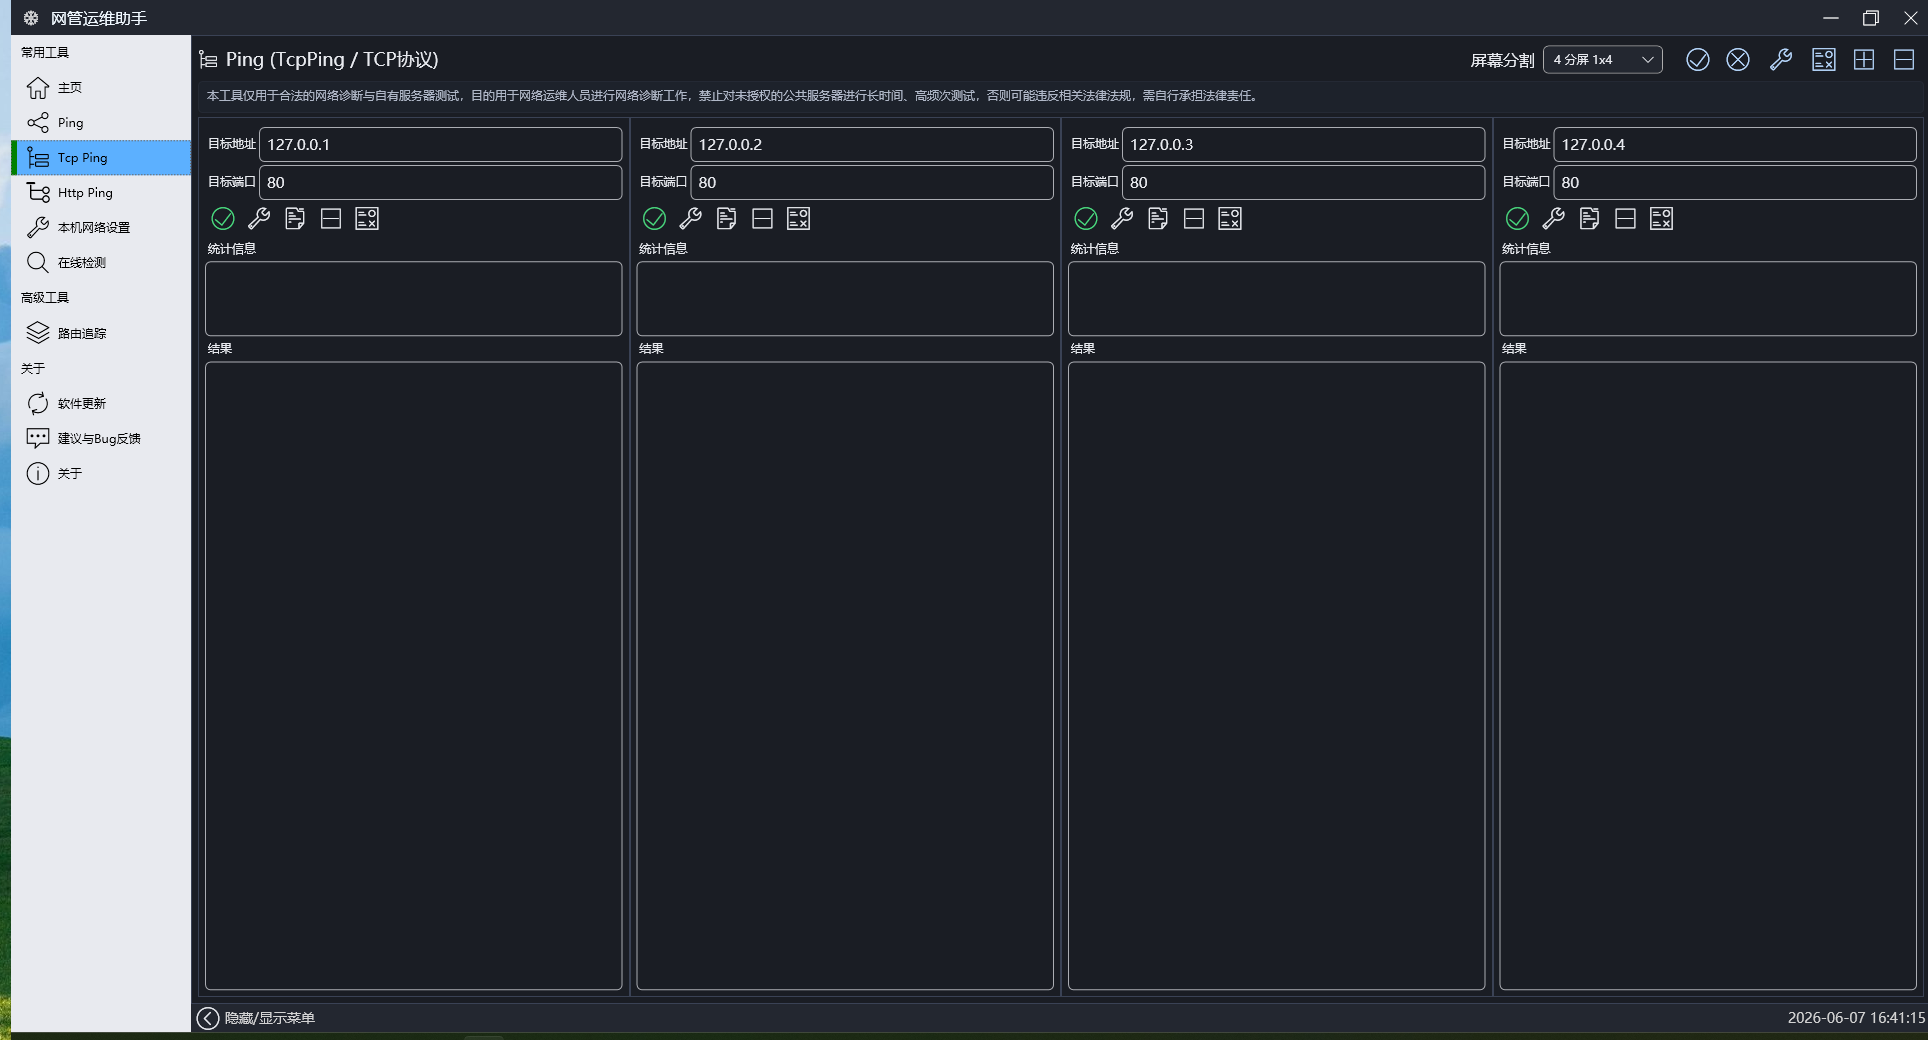This screenshot has width=1928, height=1040.
Task: Click target address field 127.0.0.2
Action: 872,144
